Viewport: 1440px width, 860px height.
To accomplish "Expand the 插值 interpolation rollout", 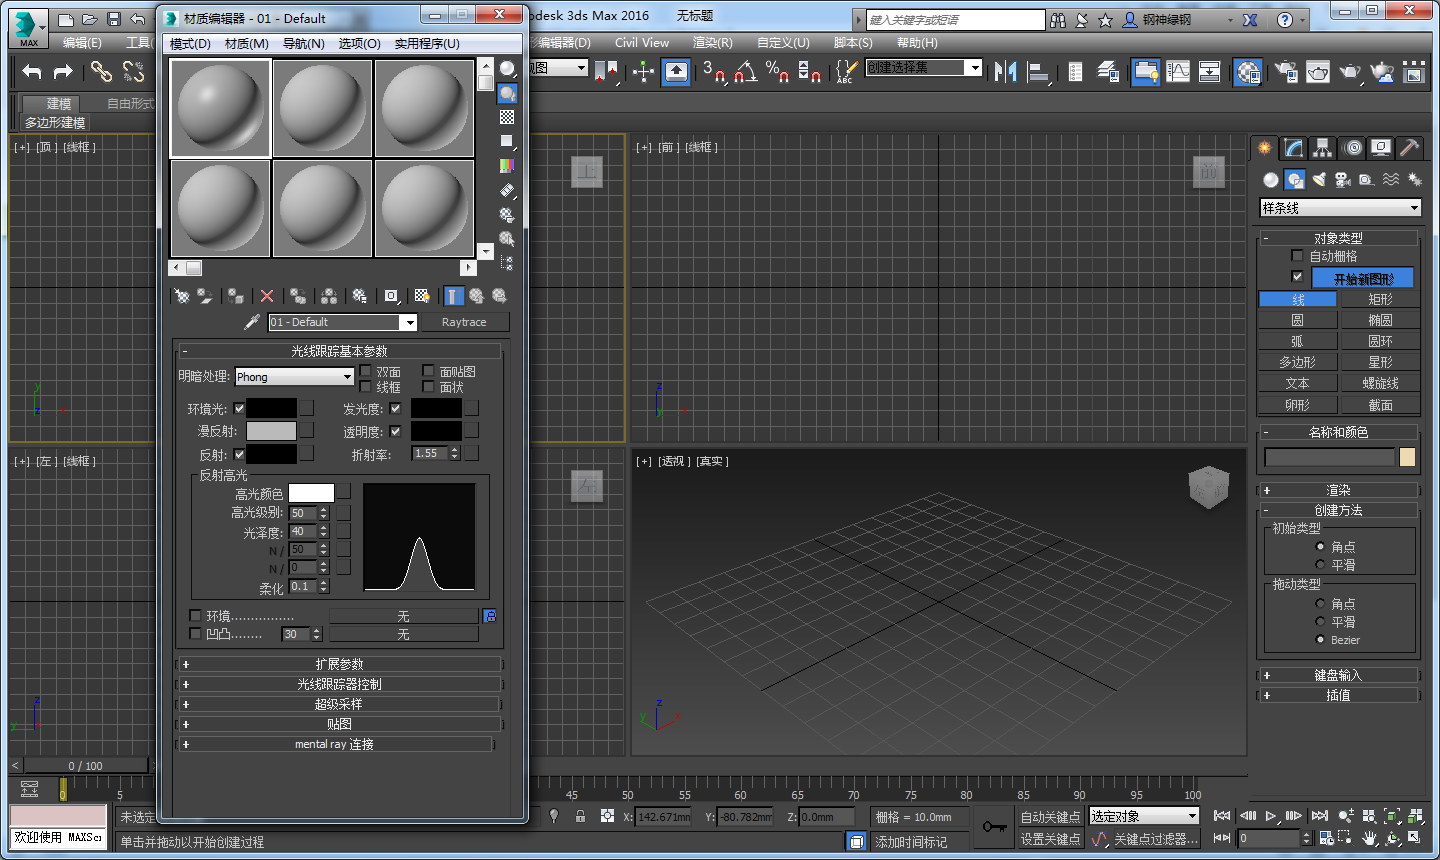I will click(1338, 695).
